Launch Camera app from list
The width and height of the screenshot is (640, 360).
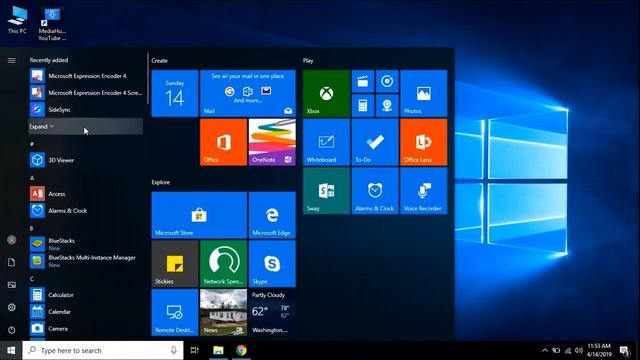tap(86, 328)
